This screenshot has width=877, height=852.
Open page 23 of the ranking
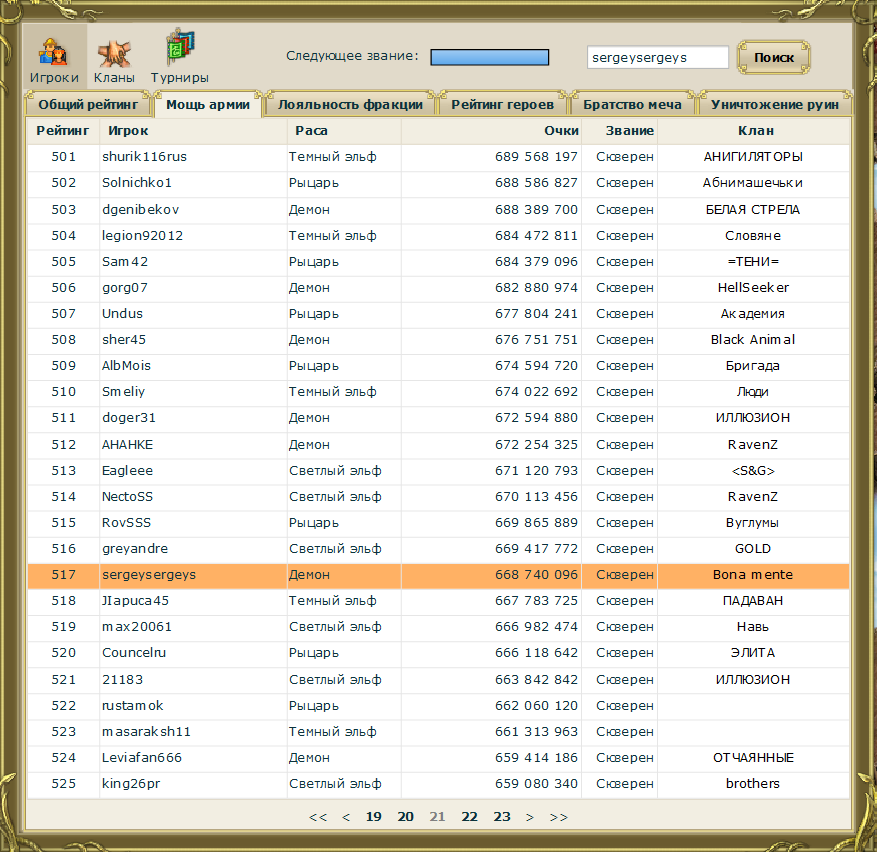coord(502,817)
